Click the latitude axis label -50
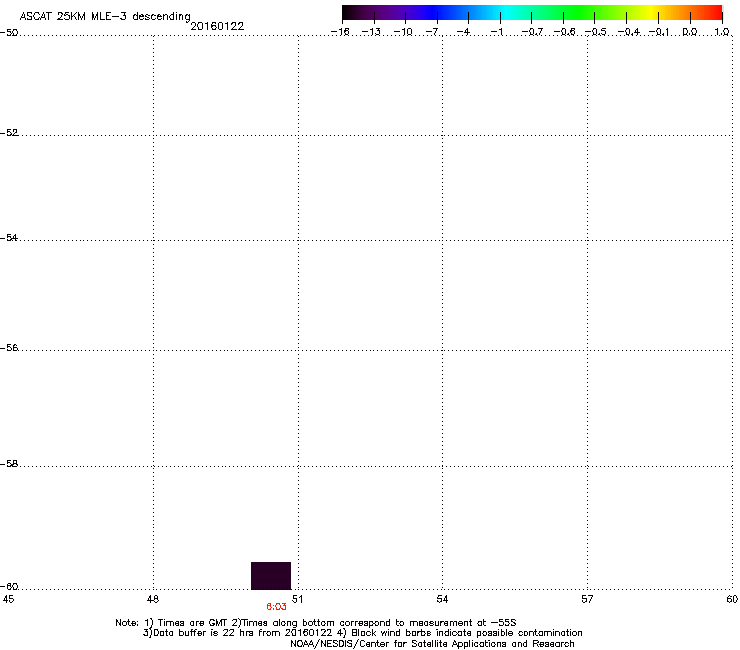 [9, 33]
